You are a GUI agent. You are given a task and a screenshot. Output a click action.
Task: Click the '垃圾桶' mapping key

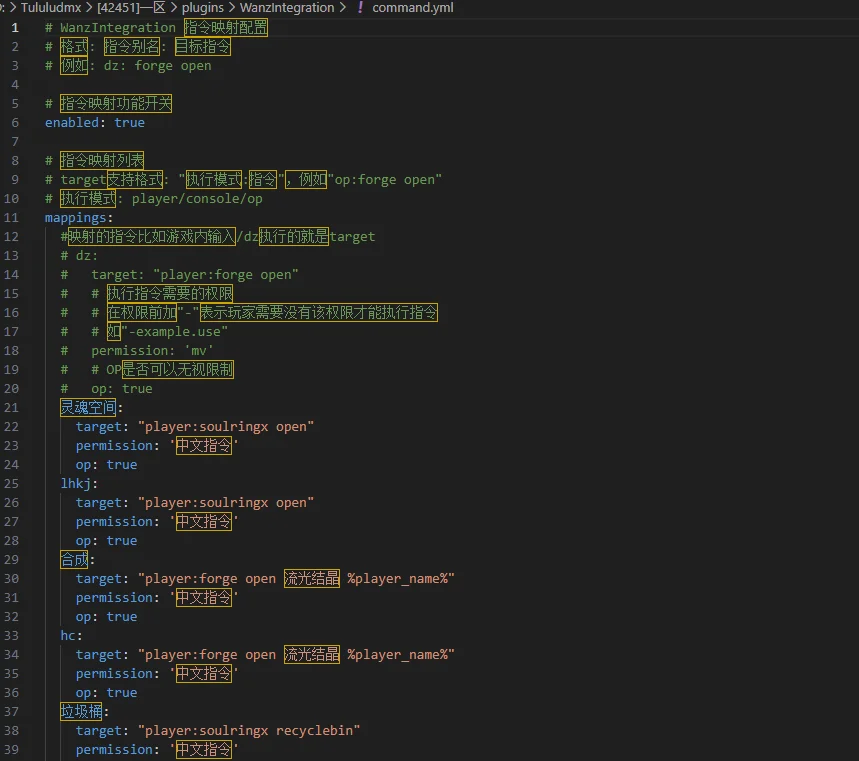81,712
